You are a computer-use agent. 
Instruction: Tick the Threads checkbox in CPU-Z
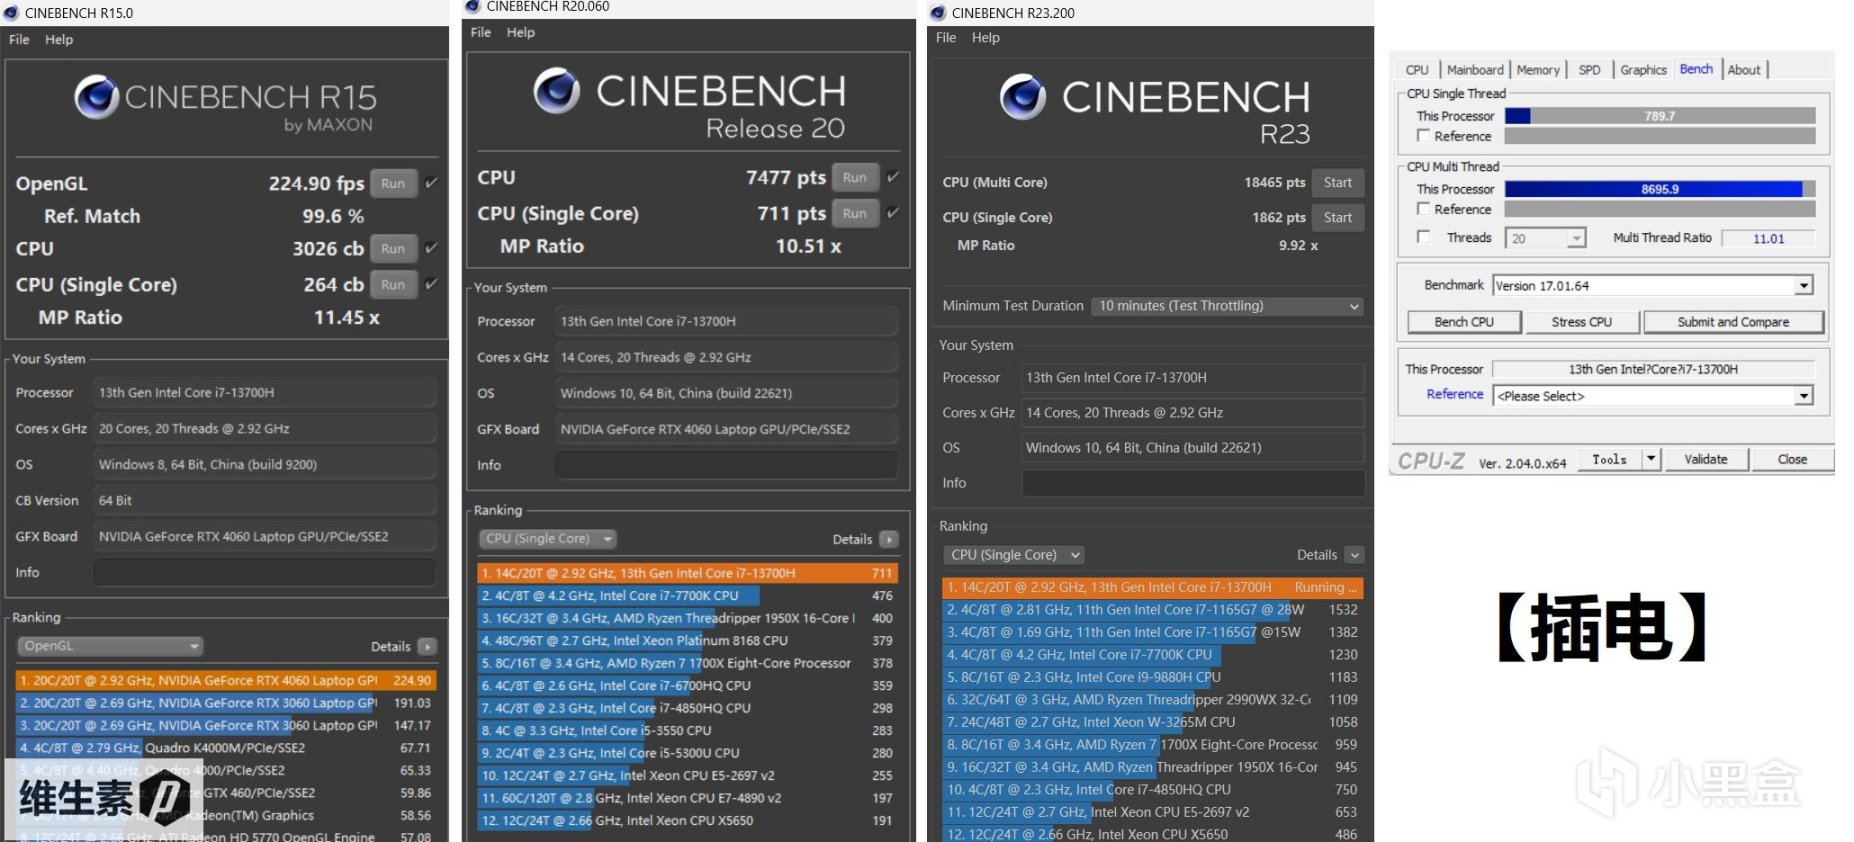coord(1422,237)
